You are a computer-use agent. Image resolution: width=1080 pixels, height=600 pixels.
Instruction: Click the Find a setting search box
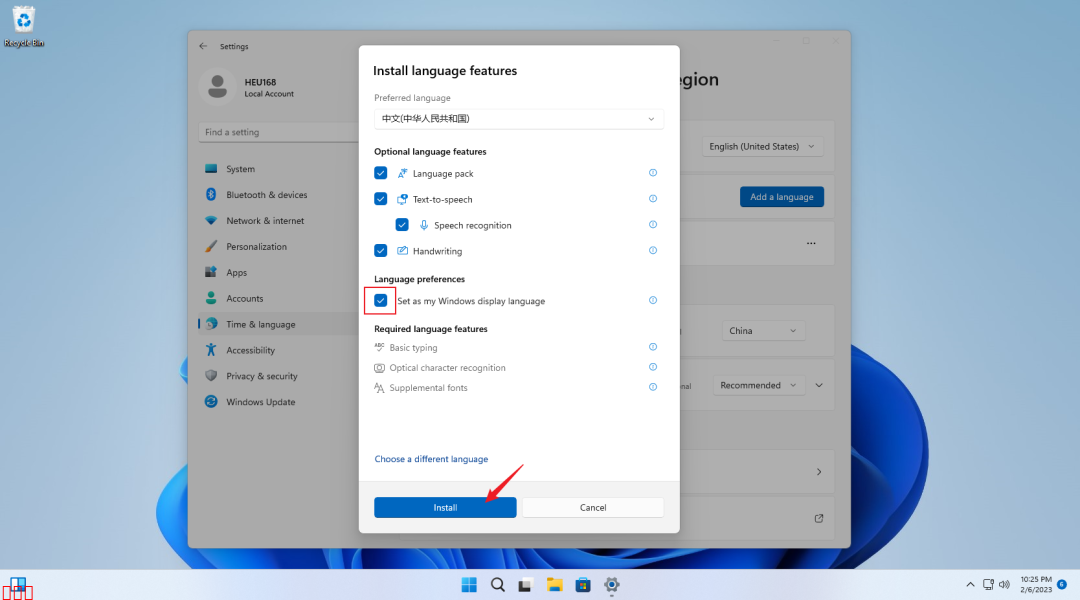click(278, 132)
